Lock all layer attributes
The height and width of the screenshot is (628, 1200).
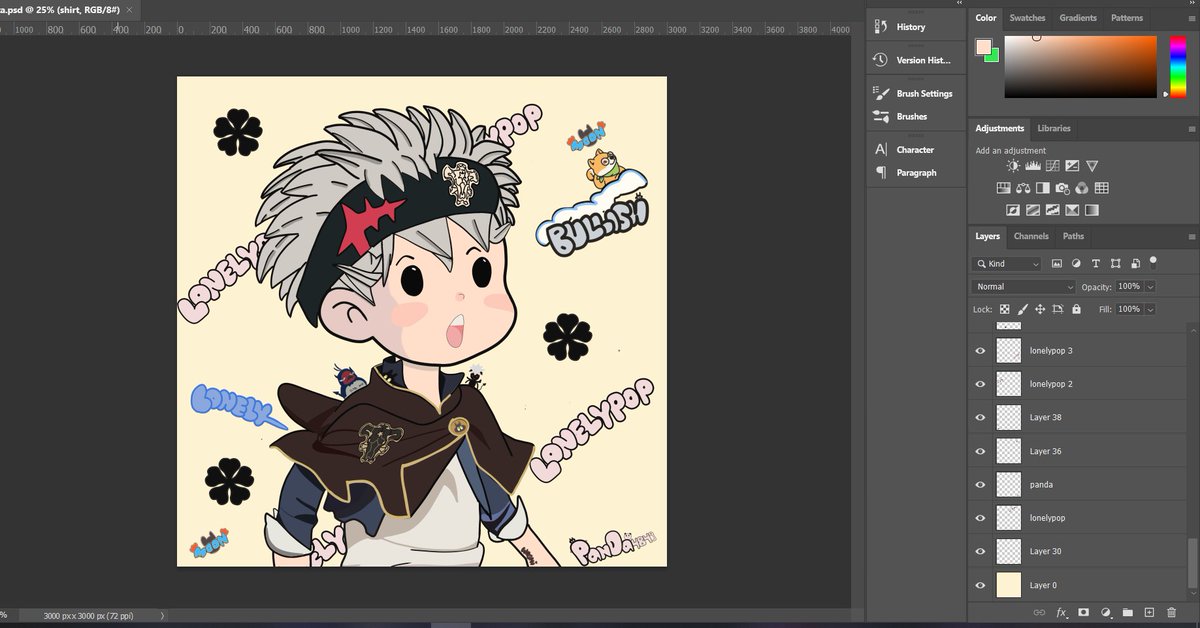[x=1076, y=309]
